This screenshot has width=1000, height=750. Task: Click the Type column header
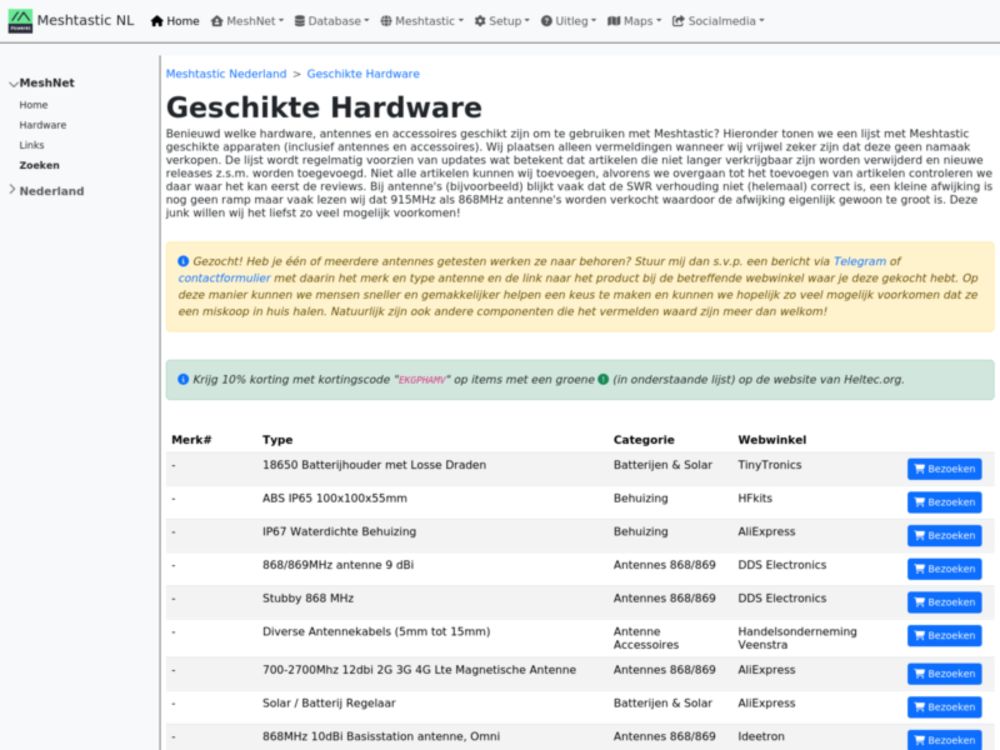pos(277,439)
